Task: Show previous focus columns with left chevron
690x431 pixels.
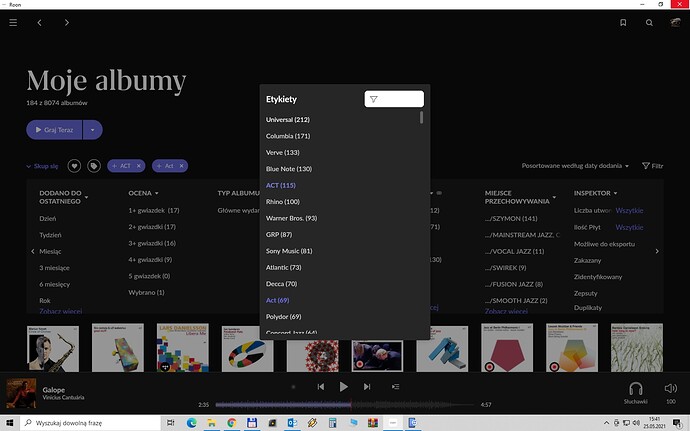Action: (x=33, y=251)
